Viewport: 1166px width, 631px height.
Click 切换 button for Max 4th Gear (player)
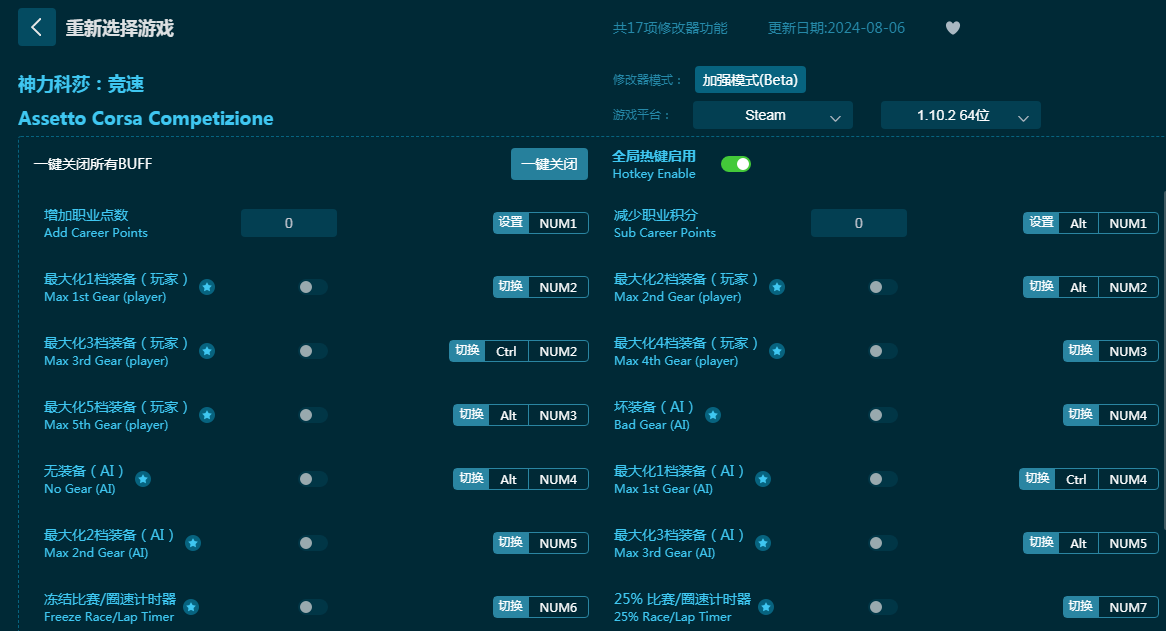pyautogui.click(x=1080, y=351)
